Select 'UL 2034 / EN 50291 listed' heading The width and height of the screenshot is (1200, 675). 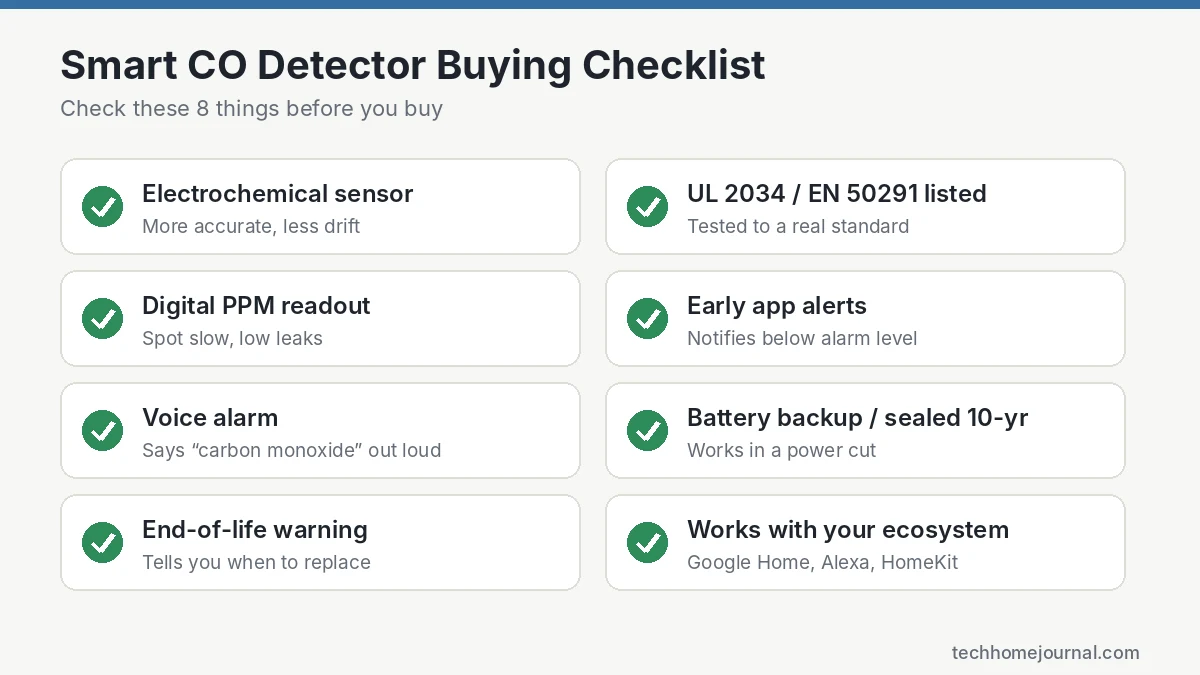point(837,194)
